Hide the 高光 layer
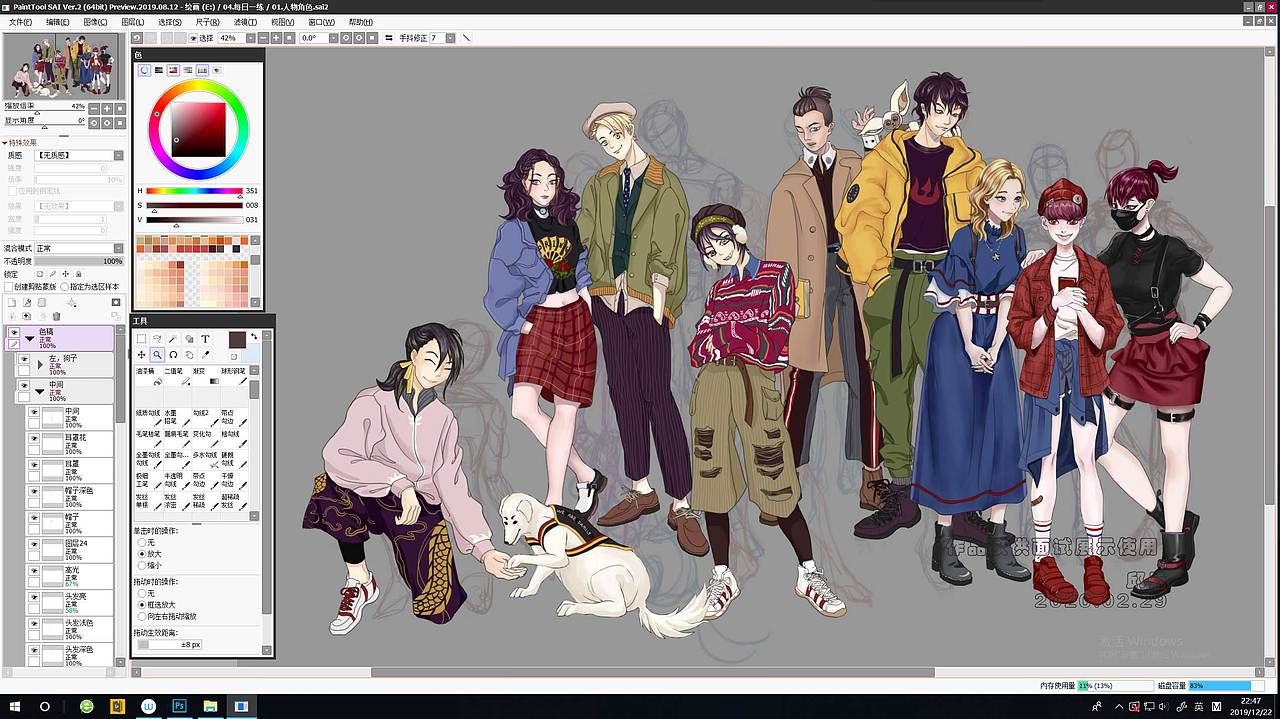1280x719 pixels. pyautogui.click(x=34, y=570)
